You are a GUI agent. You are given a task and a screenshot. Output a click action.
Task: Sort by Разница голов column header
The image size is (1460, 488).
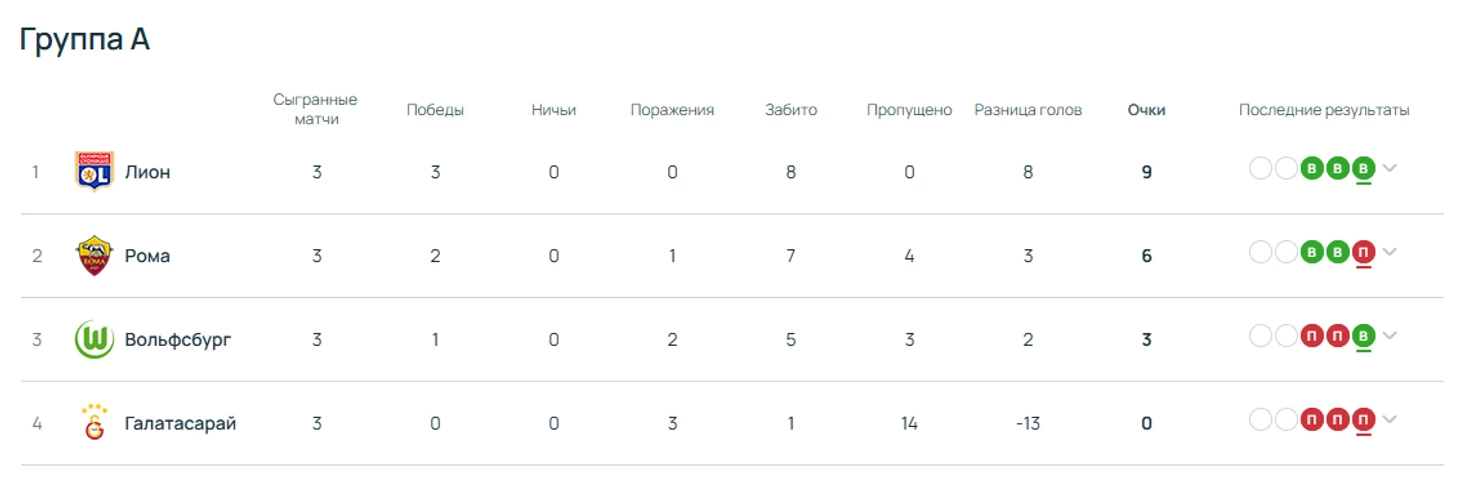pyautogui.click(x=1028, y=110)
